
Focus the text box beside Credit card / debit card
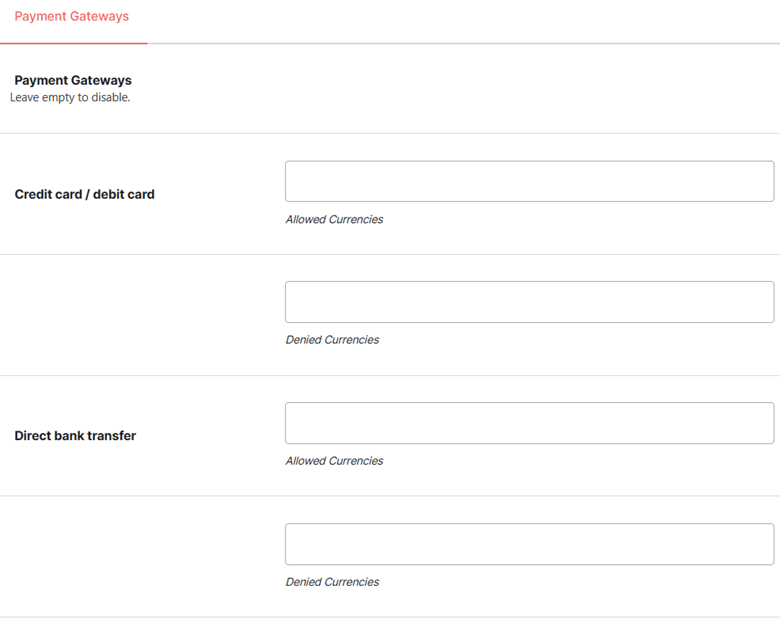click(x=529, y=181)
